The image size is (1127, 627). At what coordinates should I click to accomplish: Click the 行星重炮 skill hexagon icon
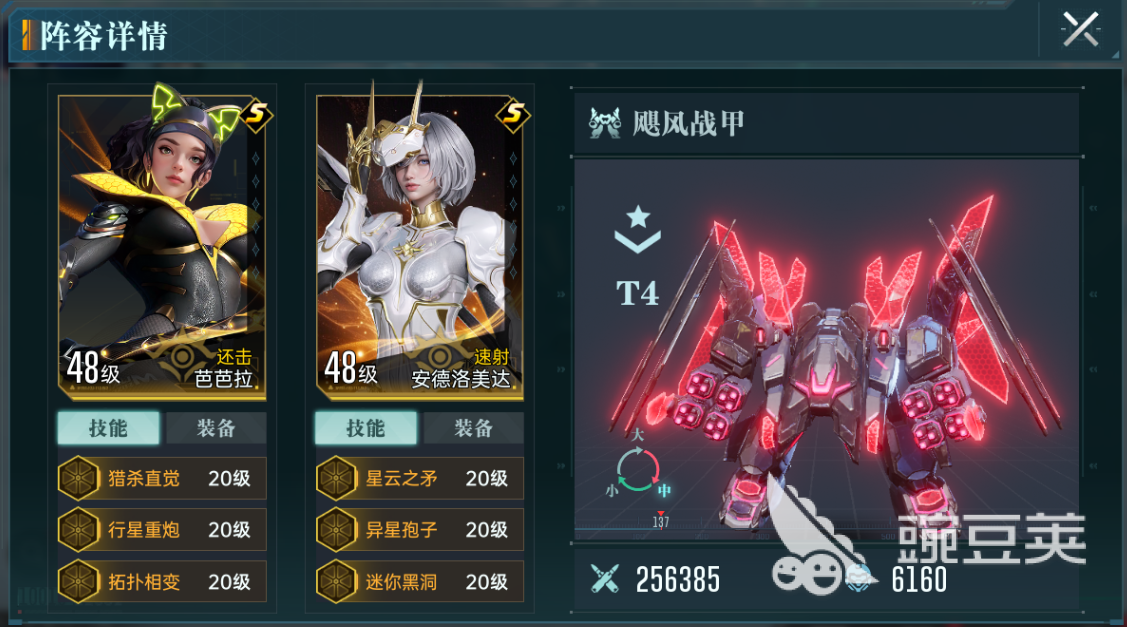pos(78,530)
